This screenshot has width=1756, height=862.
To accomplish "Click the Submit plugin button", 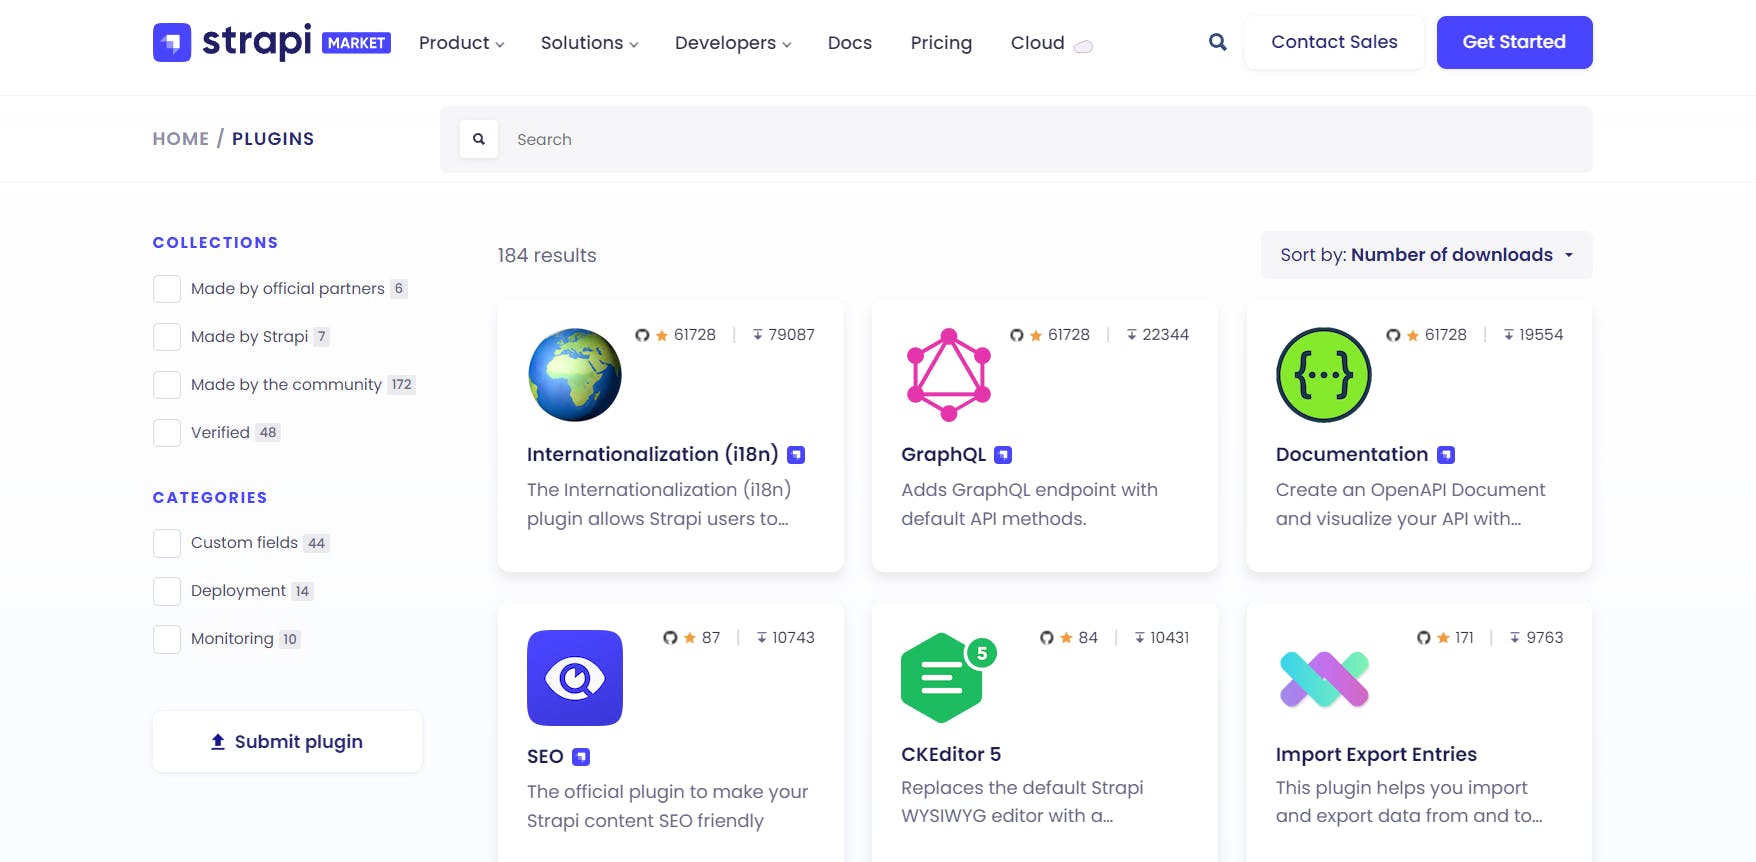I will coord(287,742).
